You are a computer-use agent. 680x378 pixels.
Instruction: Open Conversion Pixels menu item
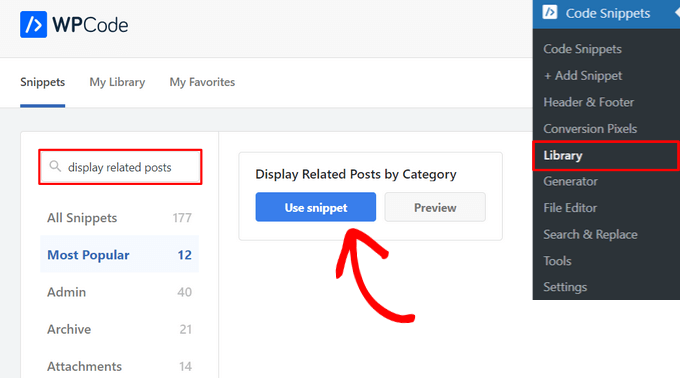click(590, 129)
